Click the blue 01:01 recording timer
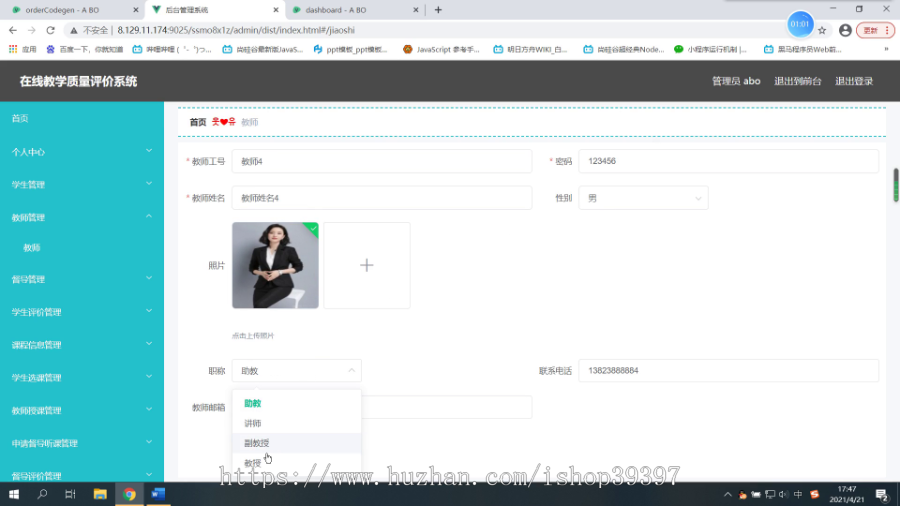 point(800,24)
